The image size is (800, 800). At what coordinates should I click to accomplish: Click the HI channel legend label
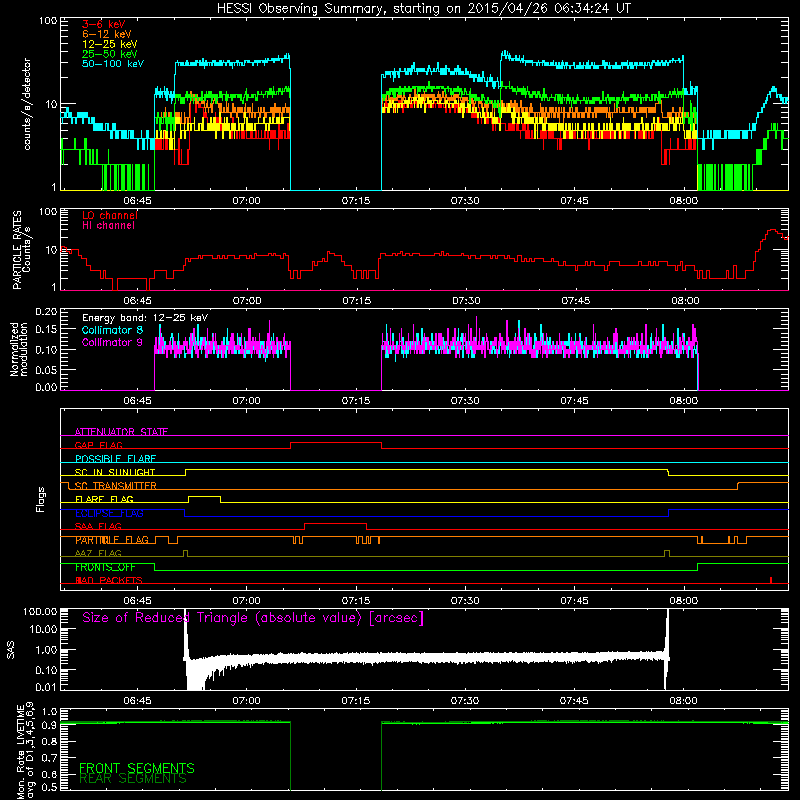click(x=108, y=226)
